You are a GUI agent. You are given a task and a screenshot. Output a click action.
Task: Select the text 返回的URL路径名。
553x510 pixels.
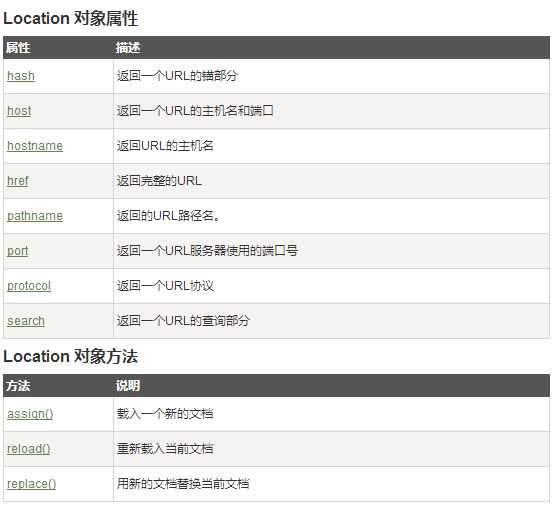pyautogui.click(x=169, y=216)
